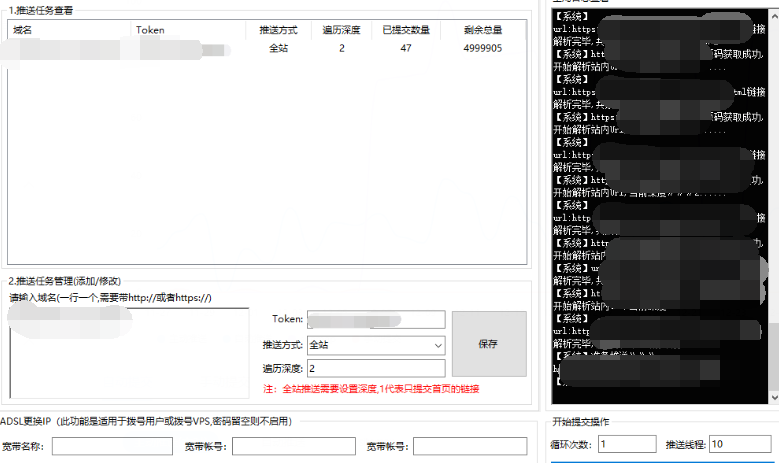779x463 pixels.
Task: Click the 剩余总量 column header
Action: [483, 30]
